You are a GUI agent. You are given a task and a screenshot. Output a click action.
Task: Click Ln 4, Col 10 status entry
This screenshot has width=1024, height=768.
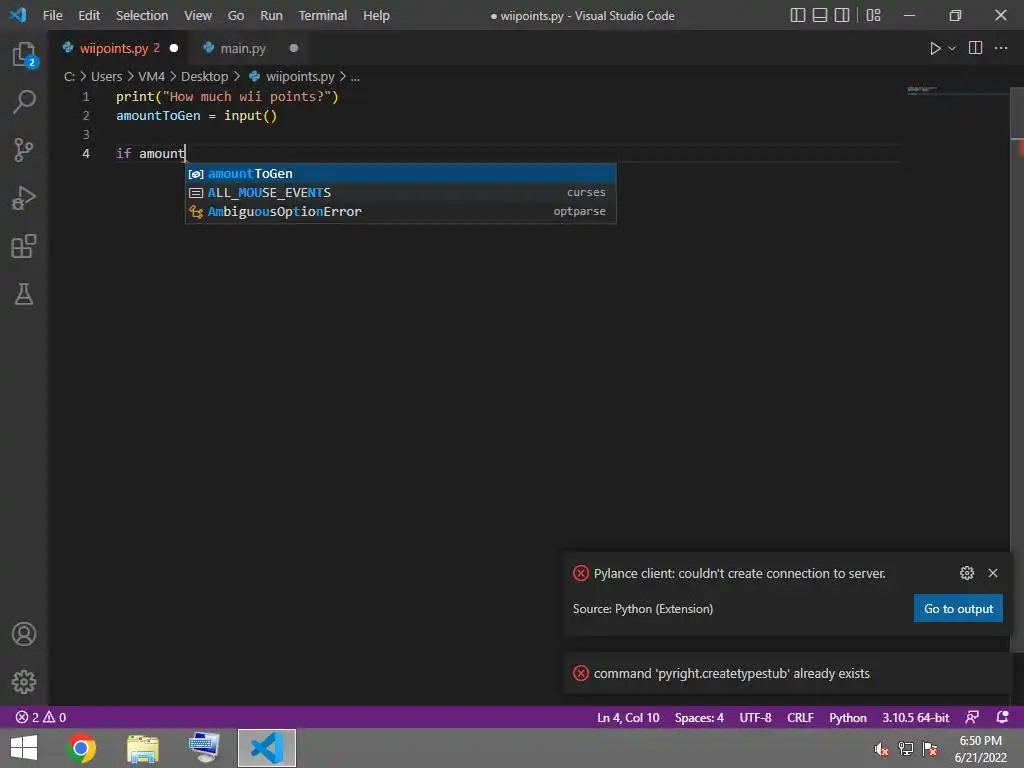(628, 717)
